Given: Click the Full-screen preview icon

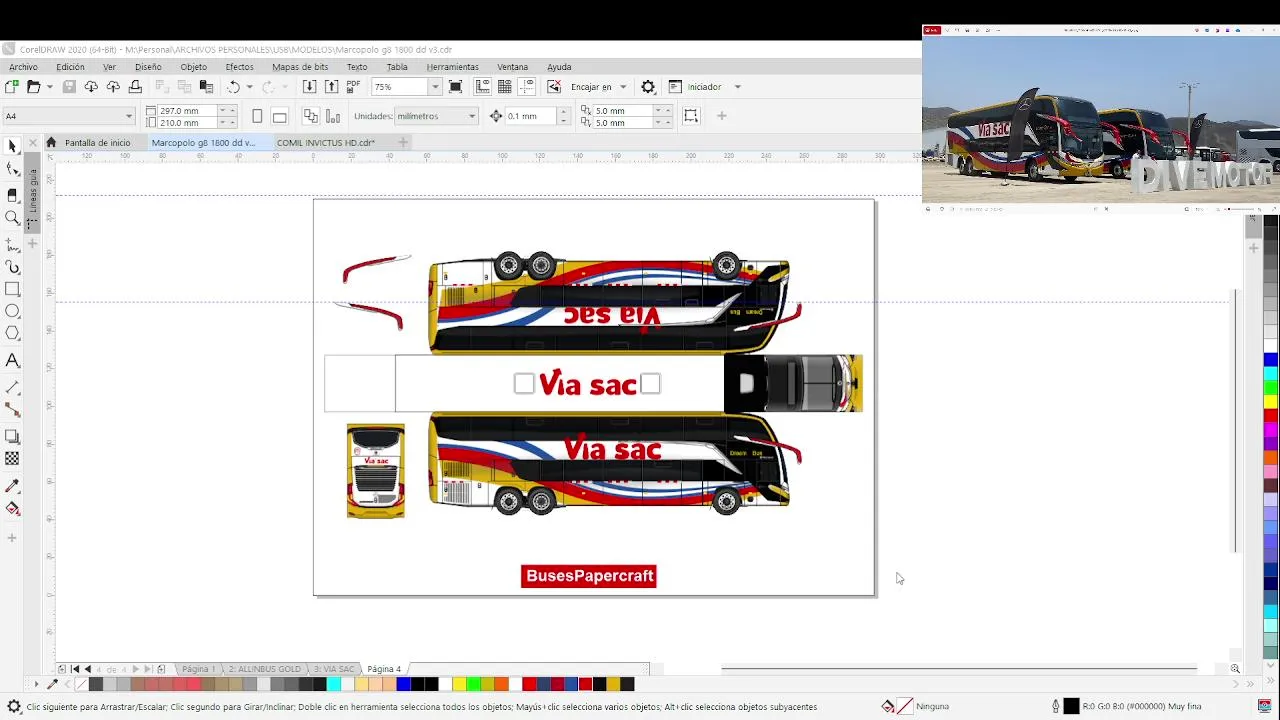Looking at the screenshot, I should [456, 87].
